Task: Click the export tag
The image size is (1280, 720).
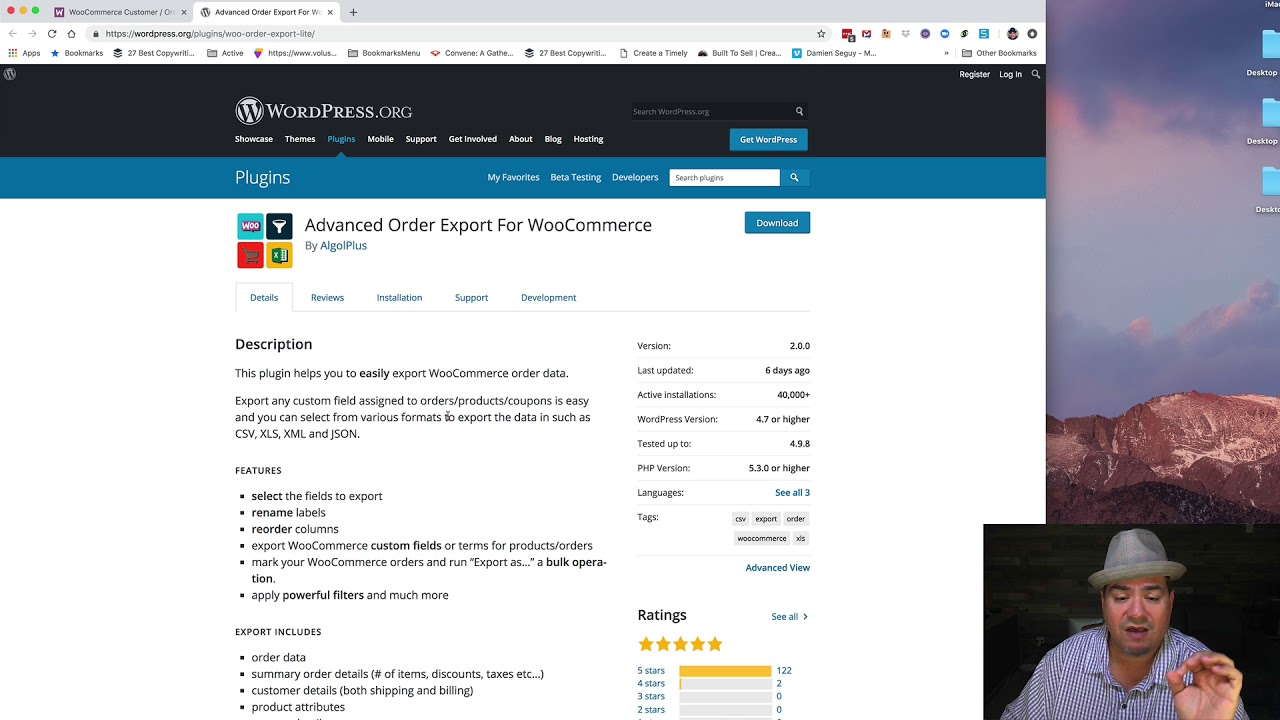Action: click(766, 518)
